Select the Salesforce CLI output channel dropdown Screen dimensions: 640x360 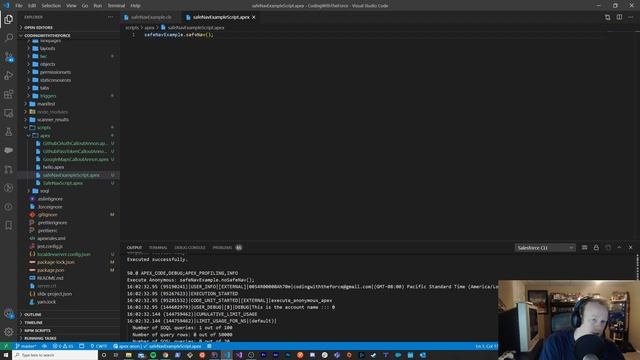pyautogui.click(x=545, y=248)
